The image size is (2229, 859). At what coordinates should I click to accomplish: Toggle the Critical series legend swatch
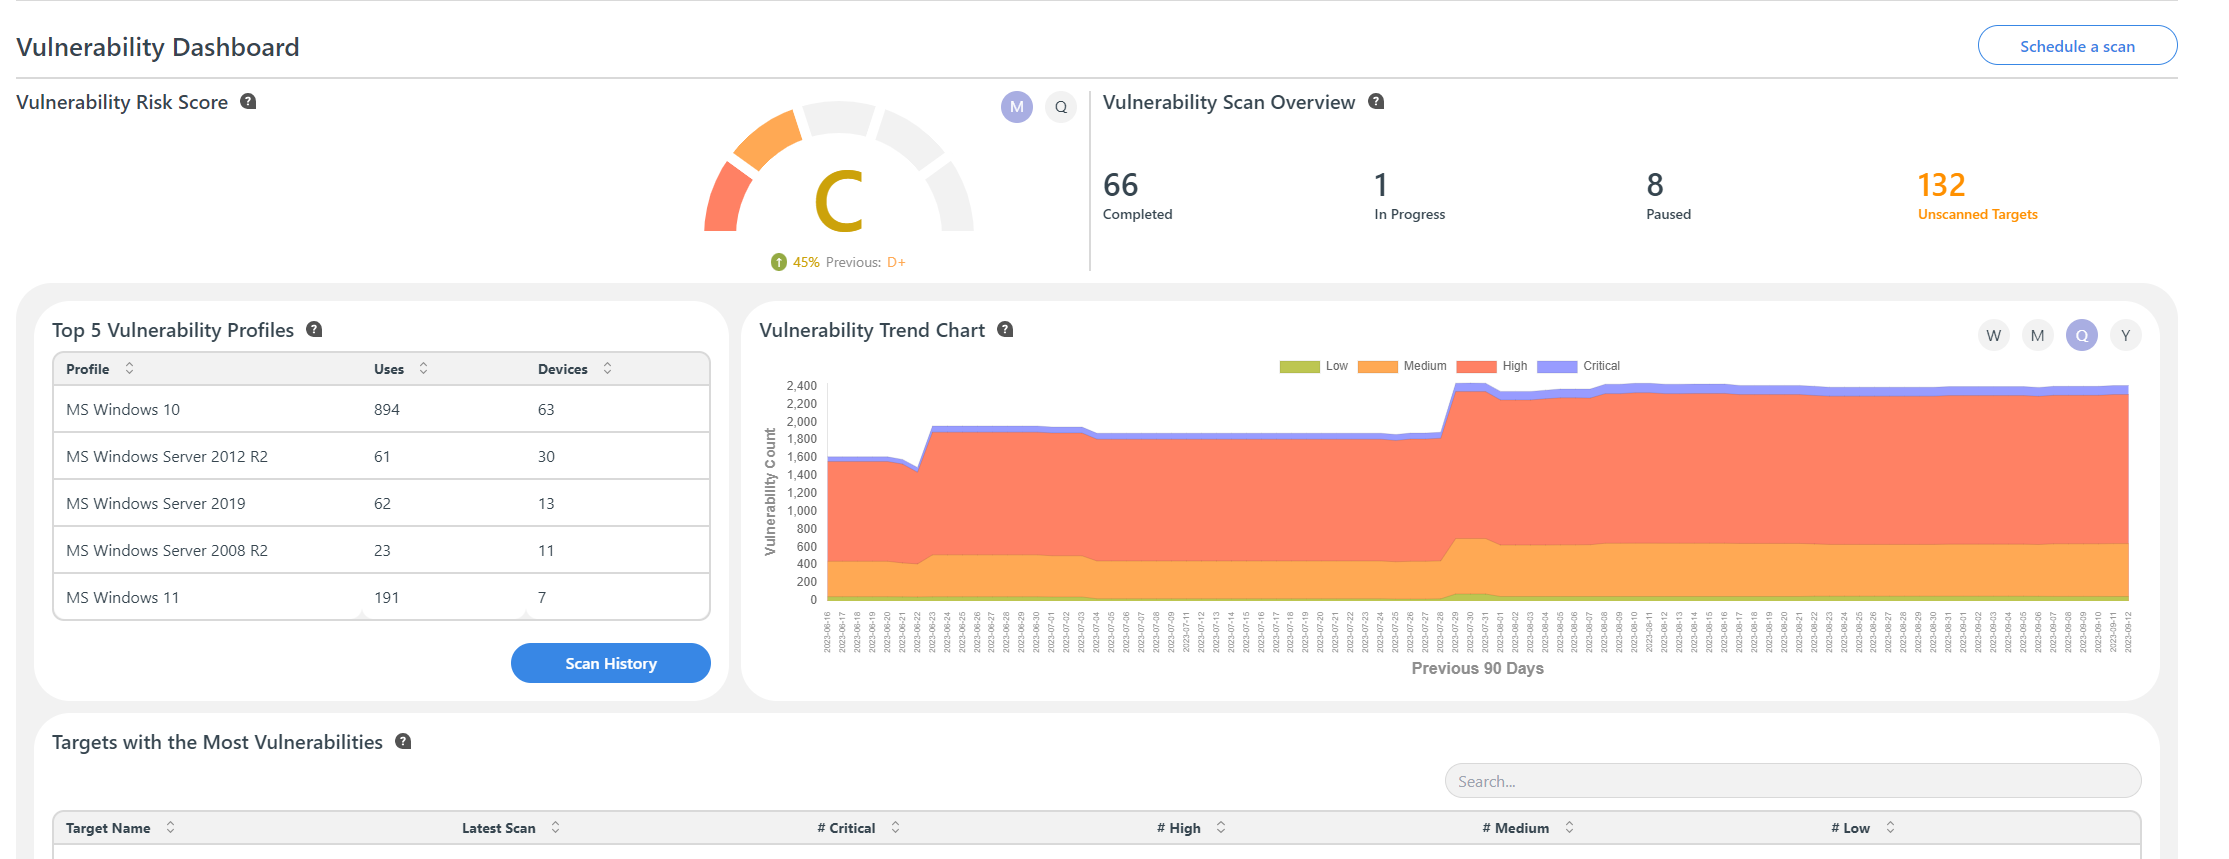point(1556,367)
